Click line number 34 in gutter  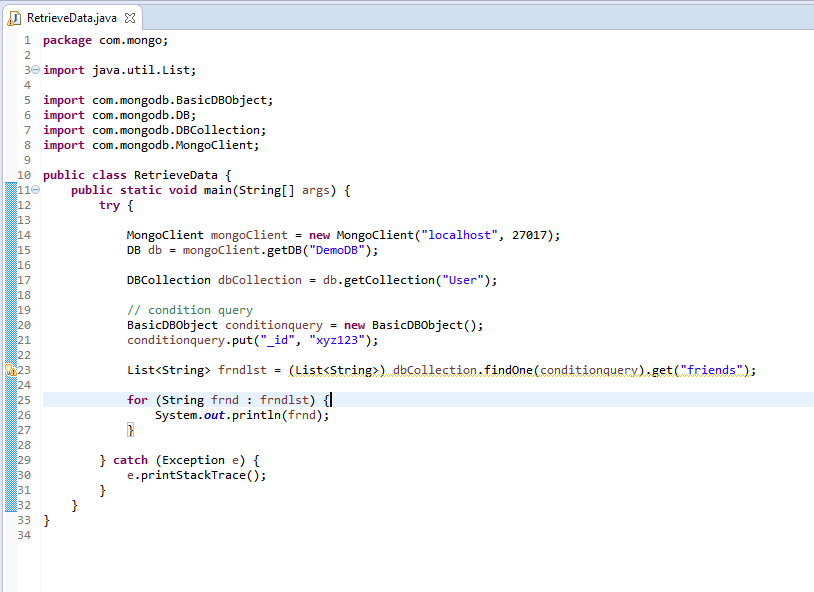click(24, 535)
